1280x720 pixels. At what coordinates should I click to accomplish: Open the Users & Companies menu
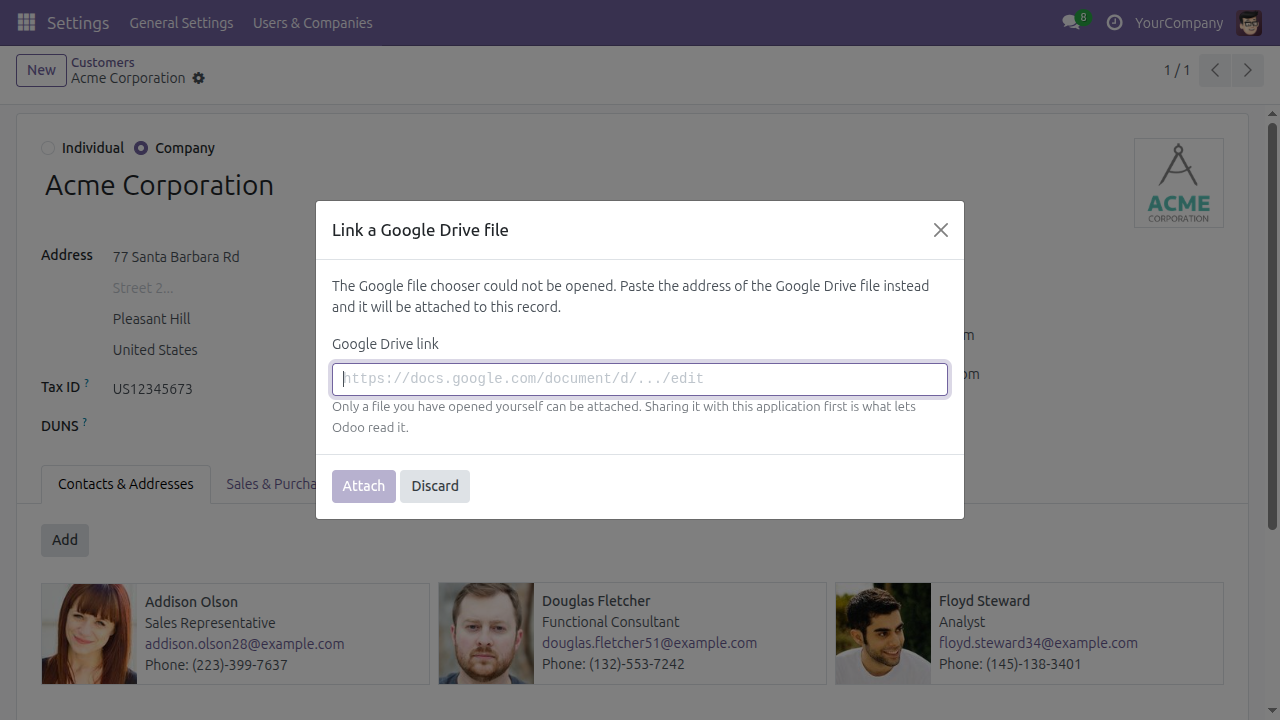point(313,22)
